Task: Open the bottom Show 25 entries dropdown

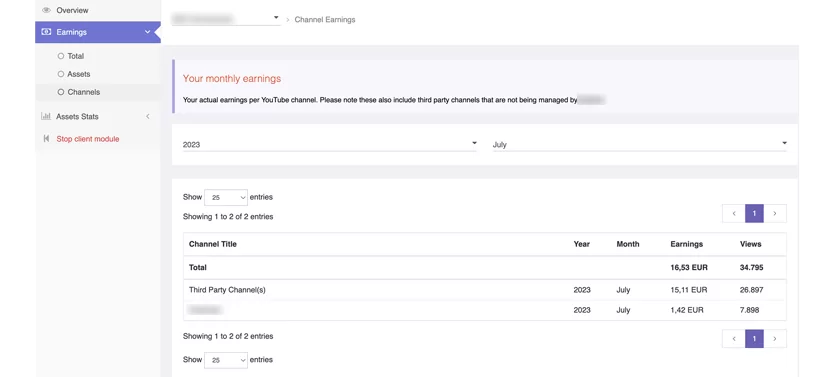Action: [226, 360]
